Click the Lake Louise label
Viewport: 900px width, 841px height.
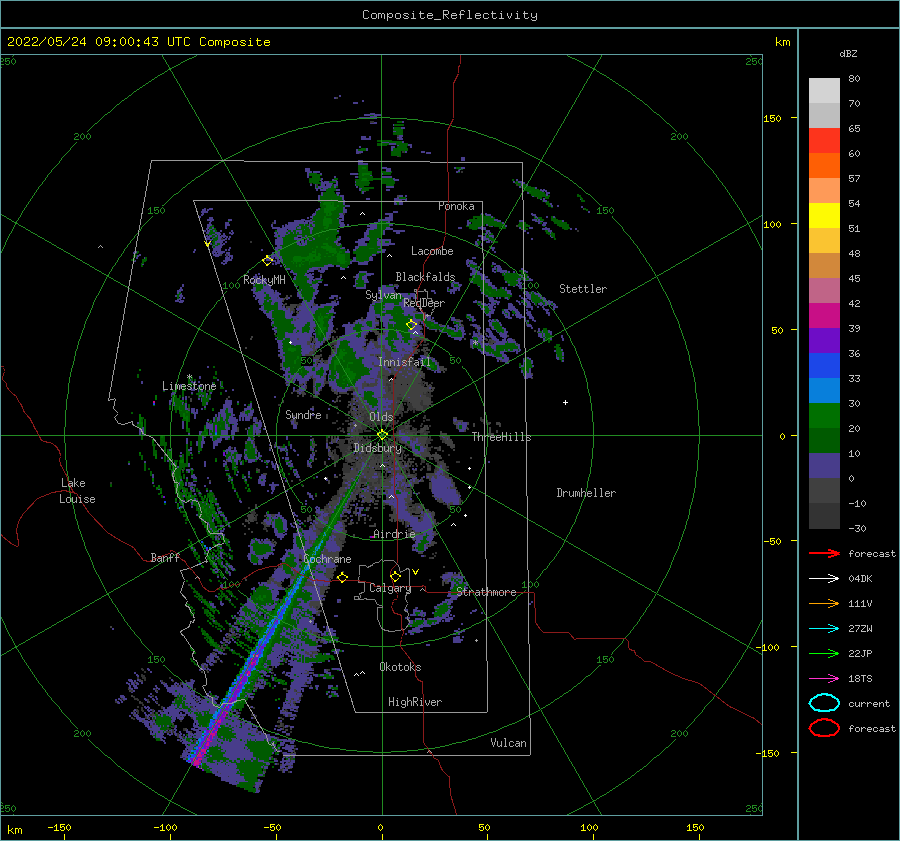pos(77,491)
